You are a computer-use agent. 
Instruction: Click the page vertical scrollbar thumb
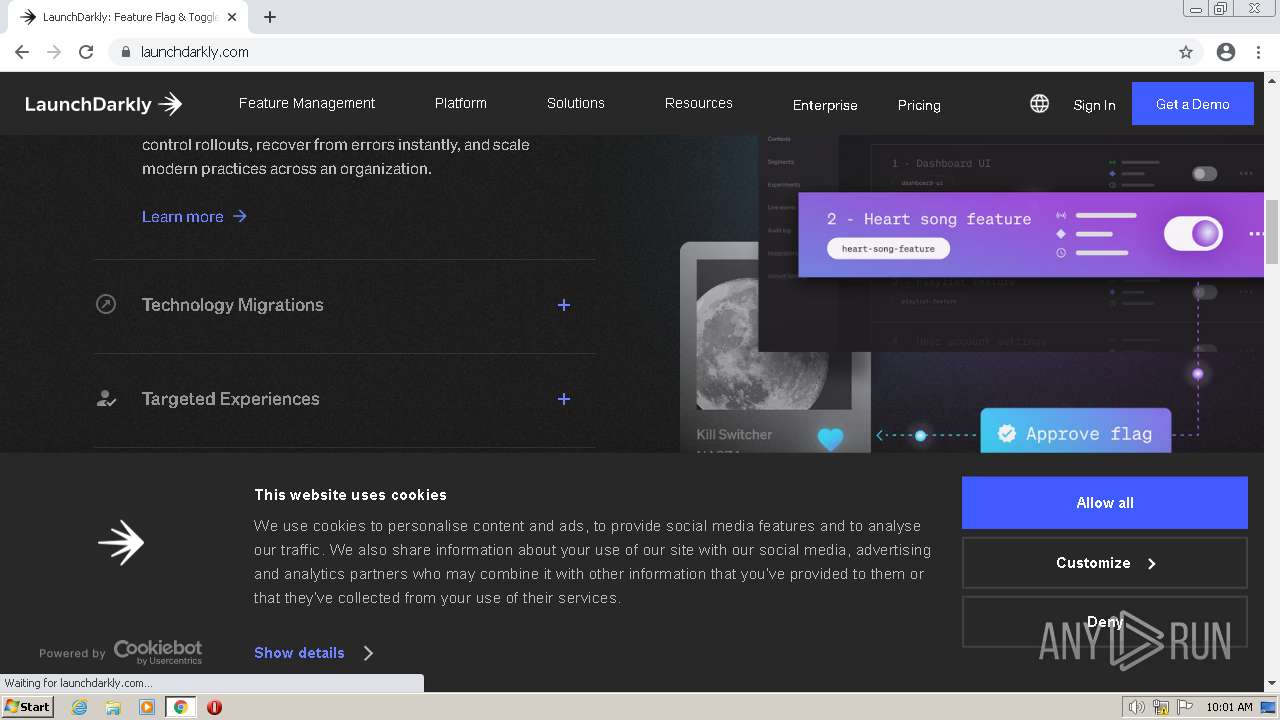(x=1272, y=231)
